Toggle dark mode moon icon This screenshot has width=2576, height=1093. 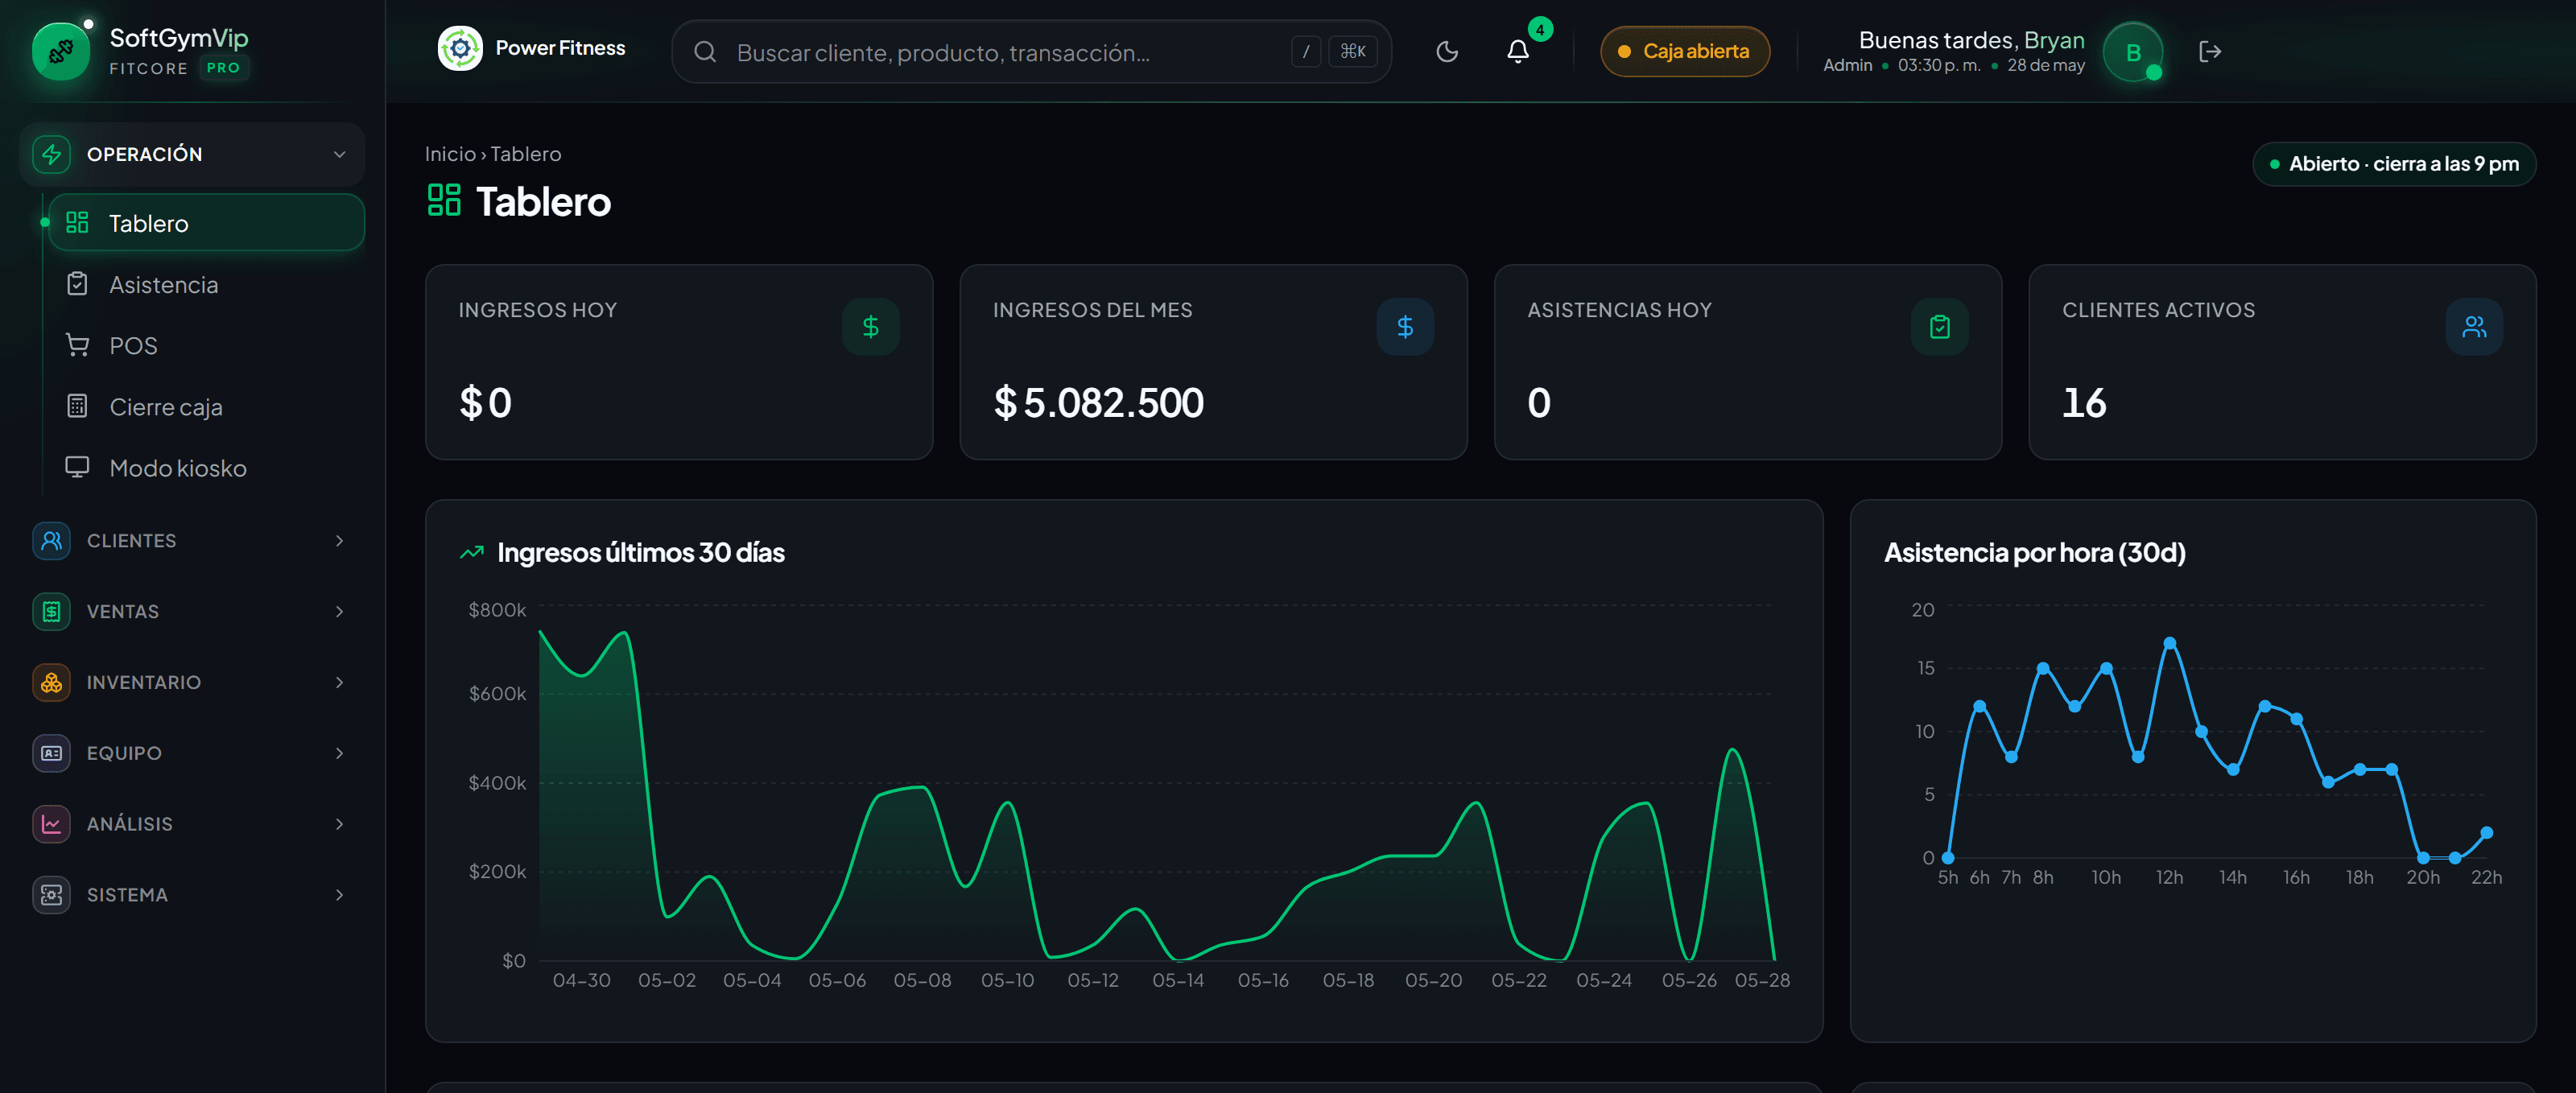pos(1446,51)
